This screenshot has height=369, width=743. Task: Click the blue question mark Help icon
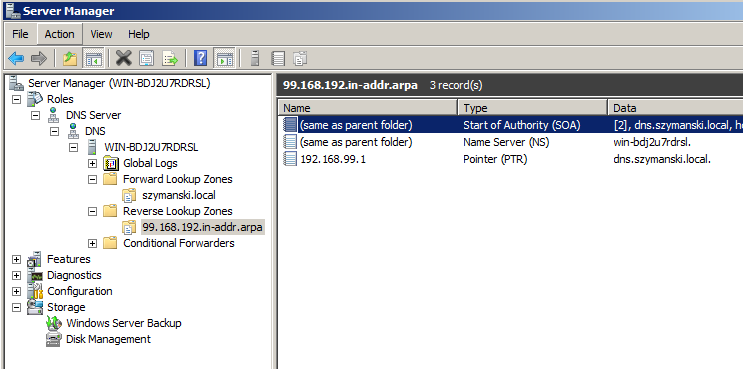201,59
